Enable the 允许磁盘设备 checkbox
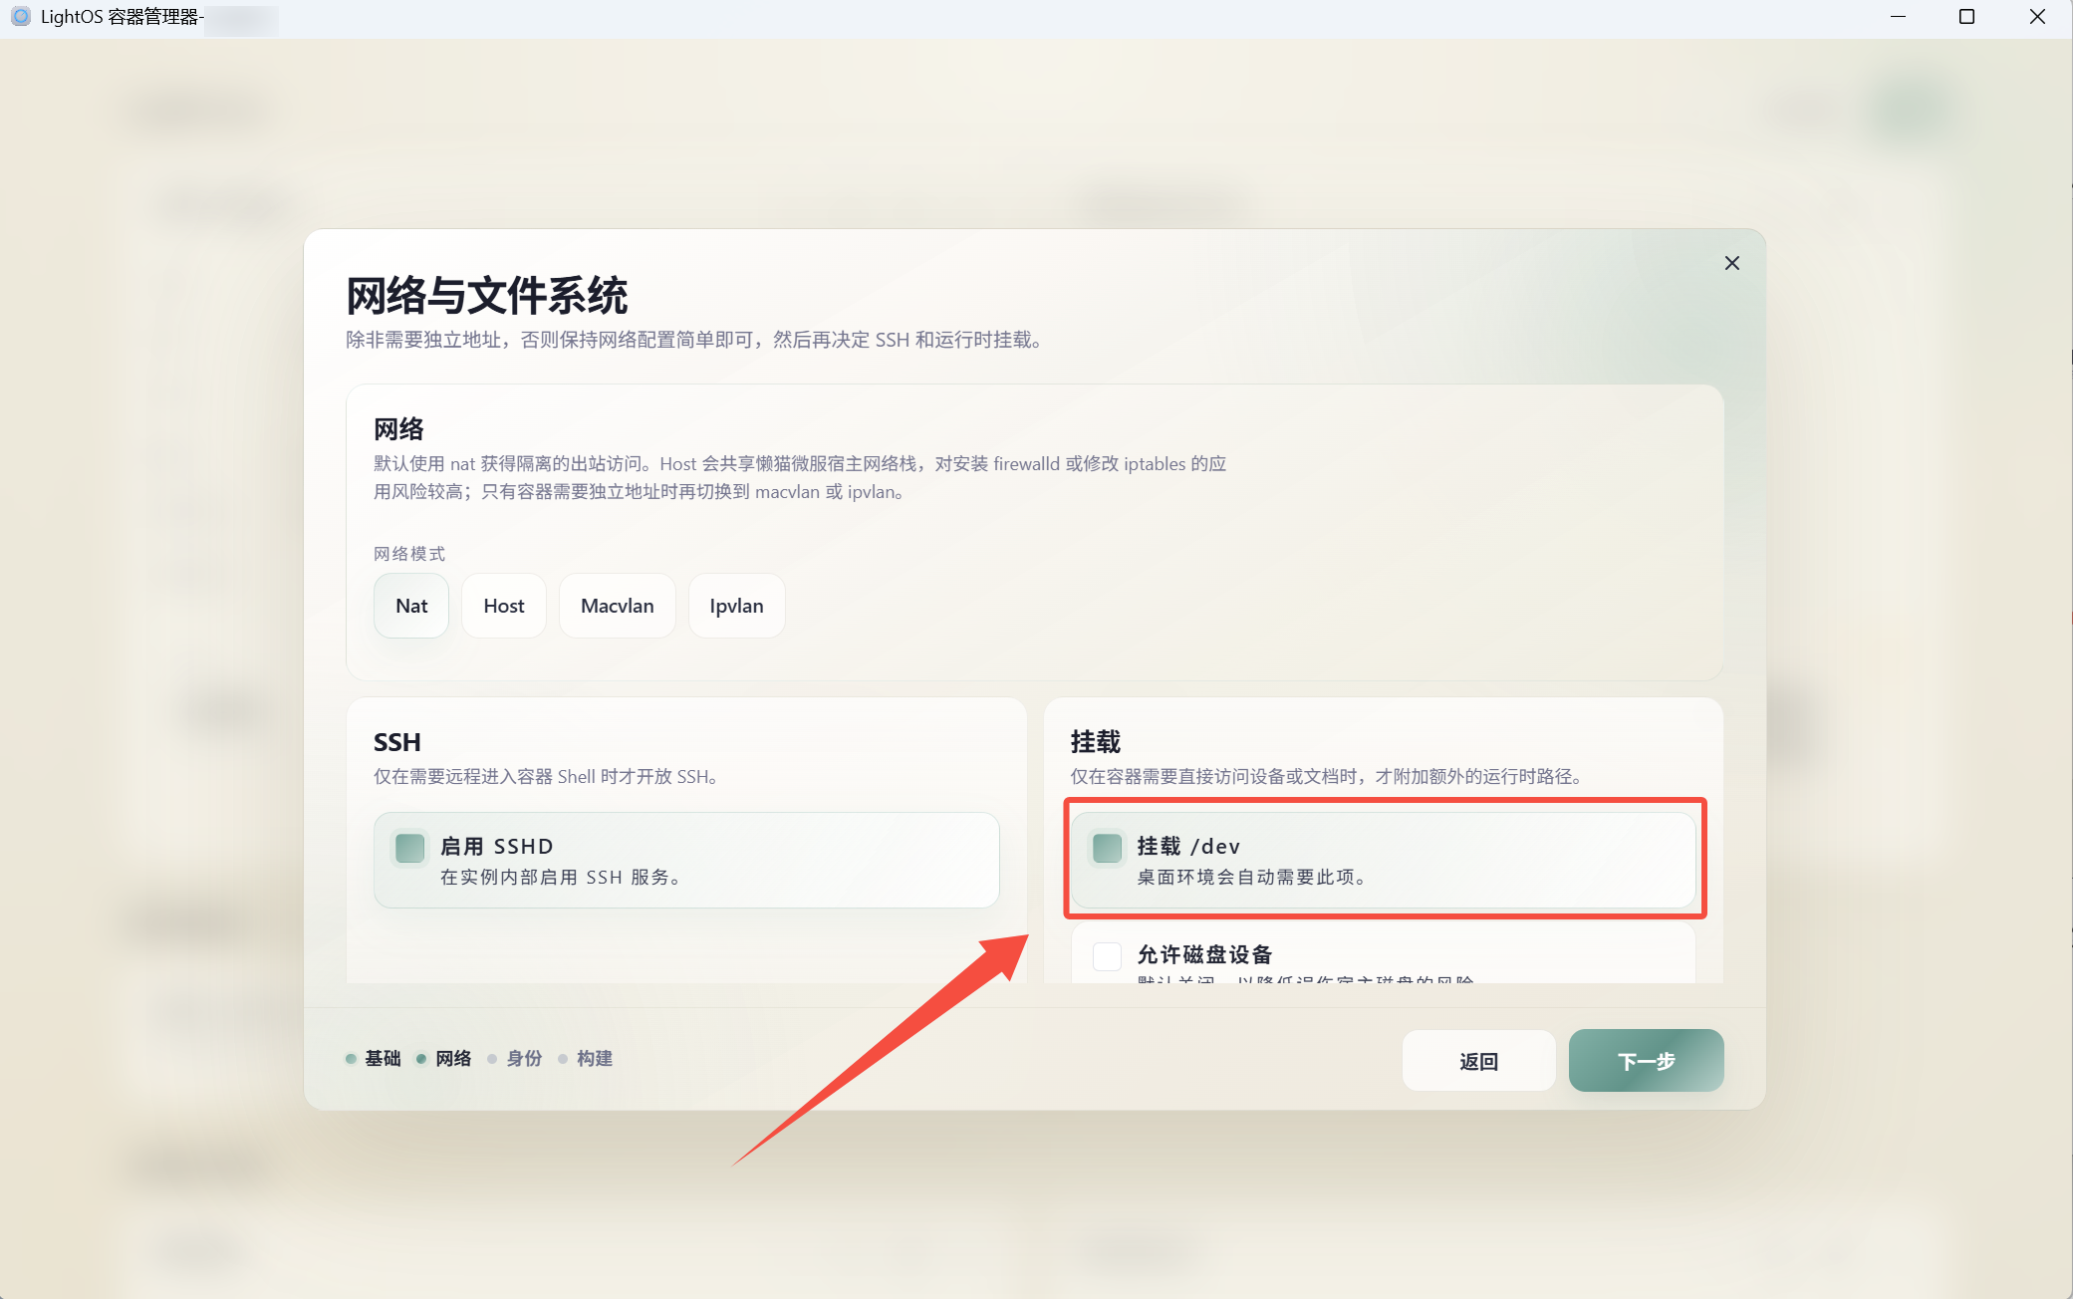 click(x=1107, y=956)
